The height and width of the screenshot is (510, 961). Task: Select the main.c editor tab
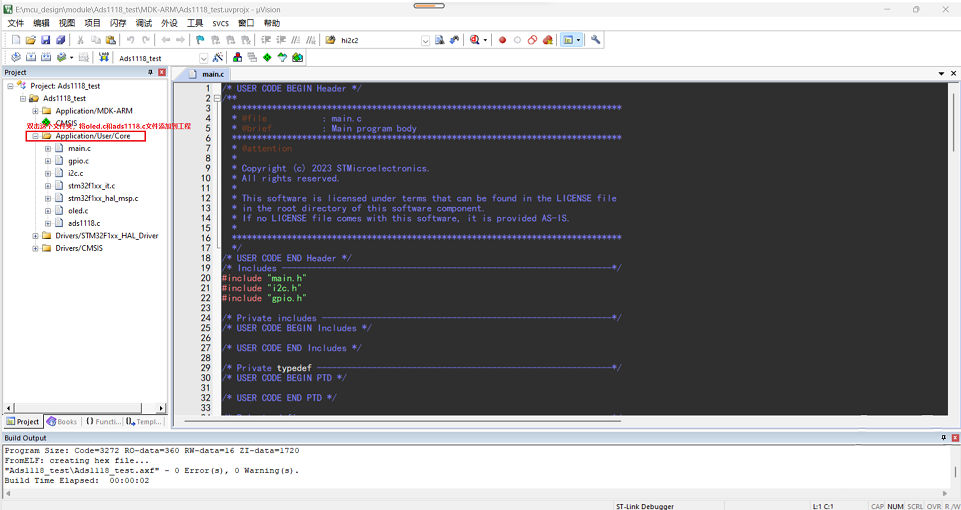coord(207,74)
